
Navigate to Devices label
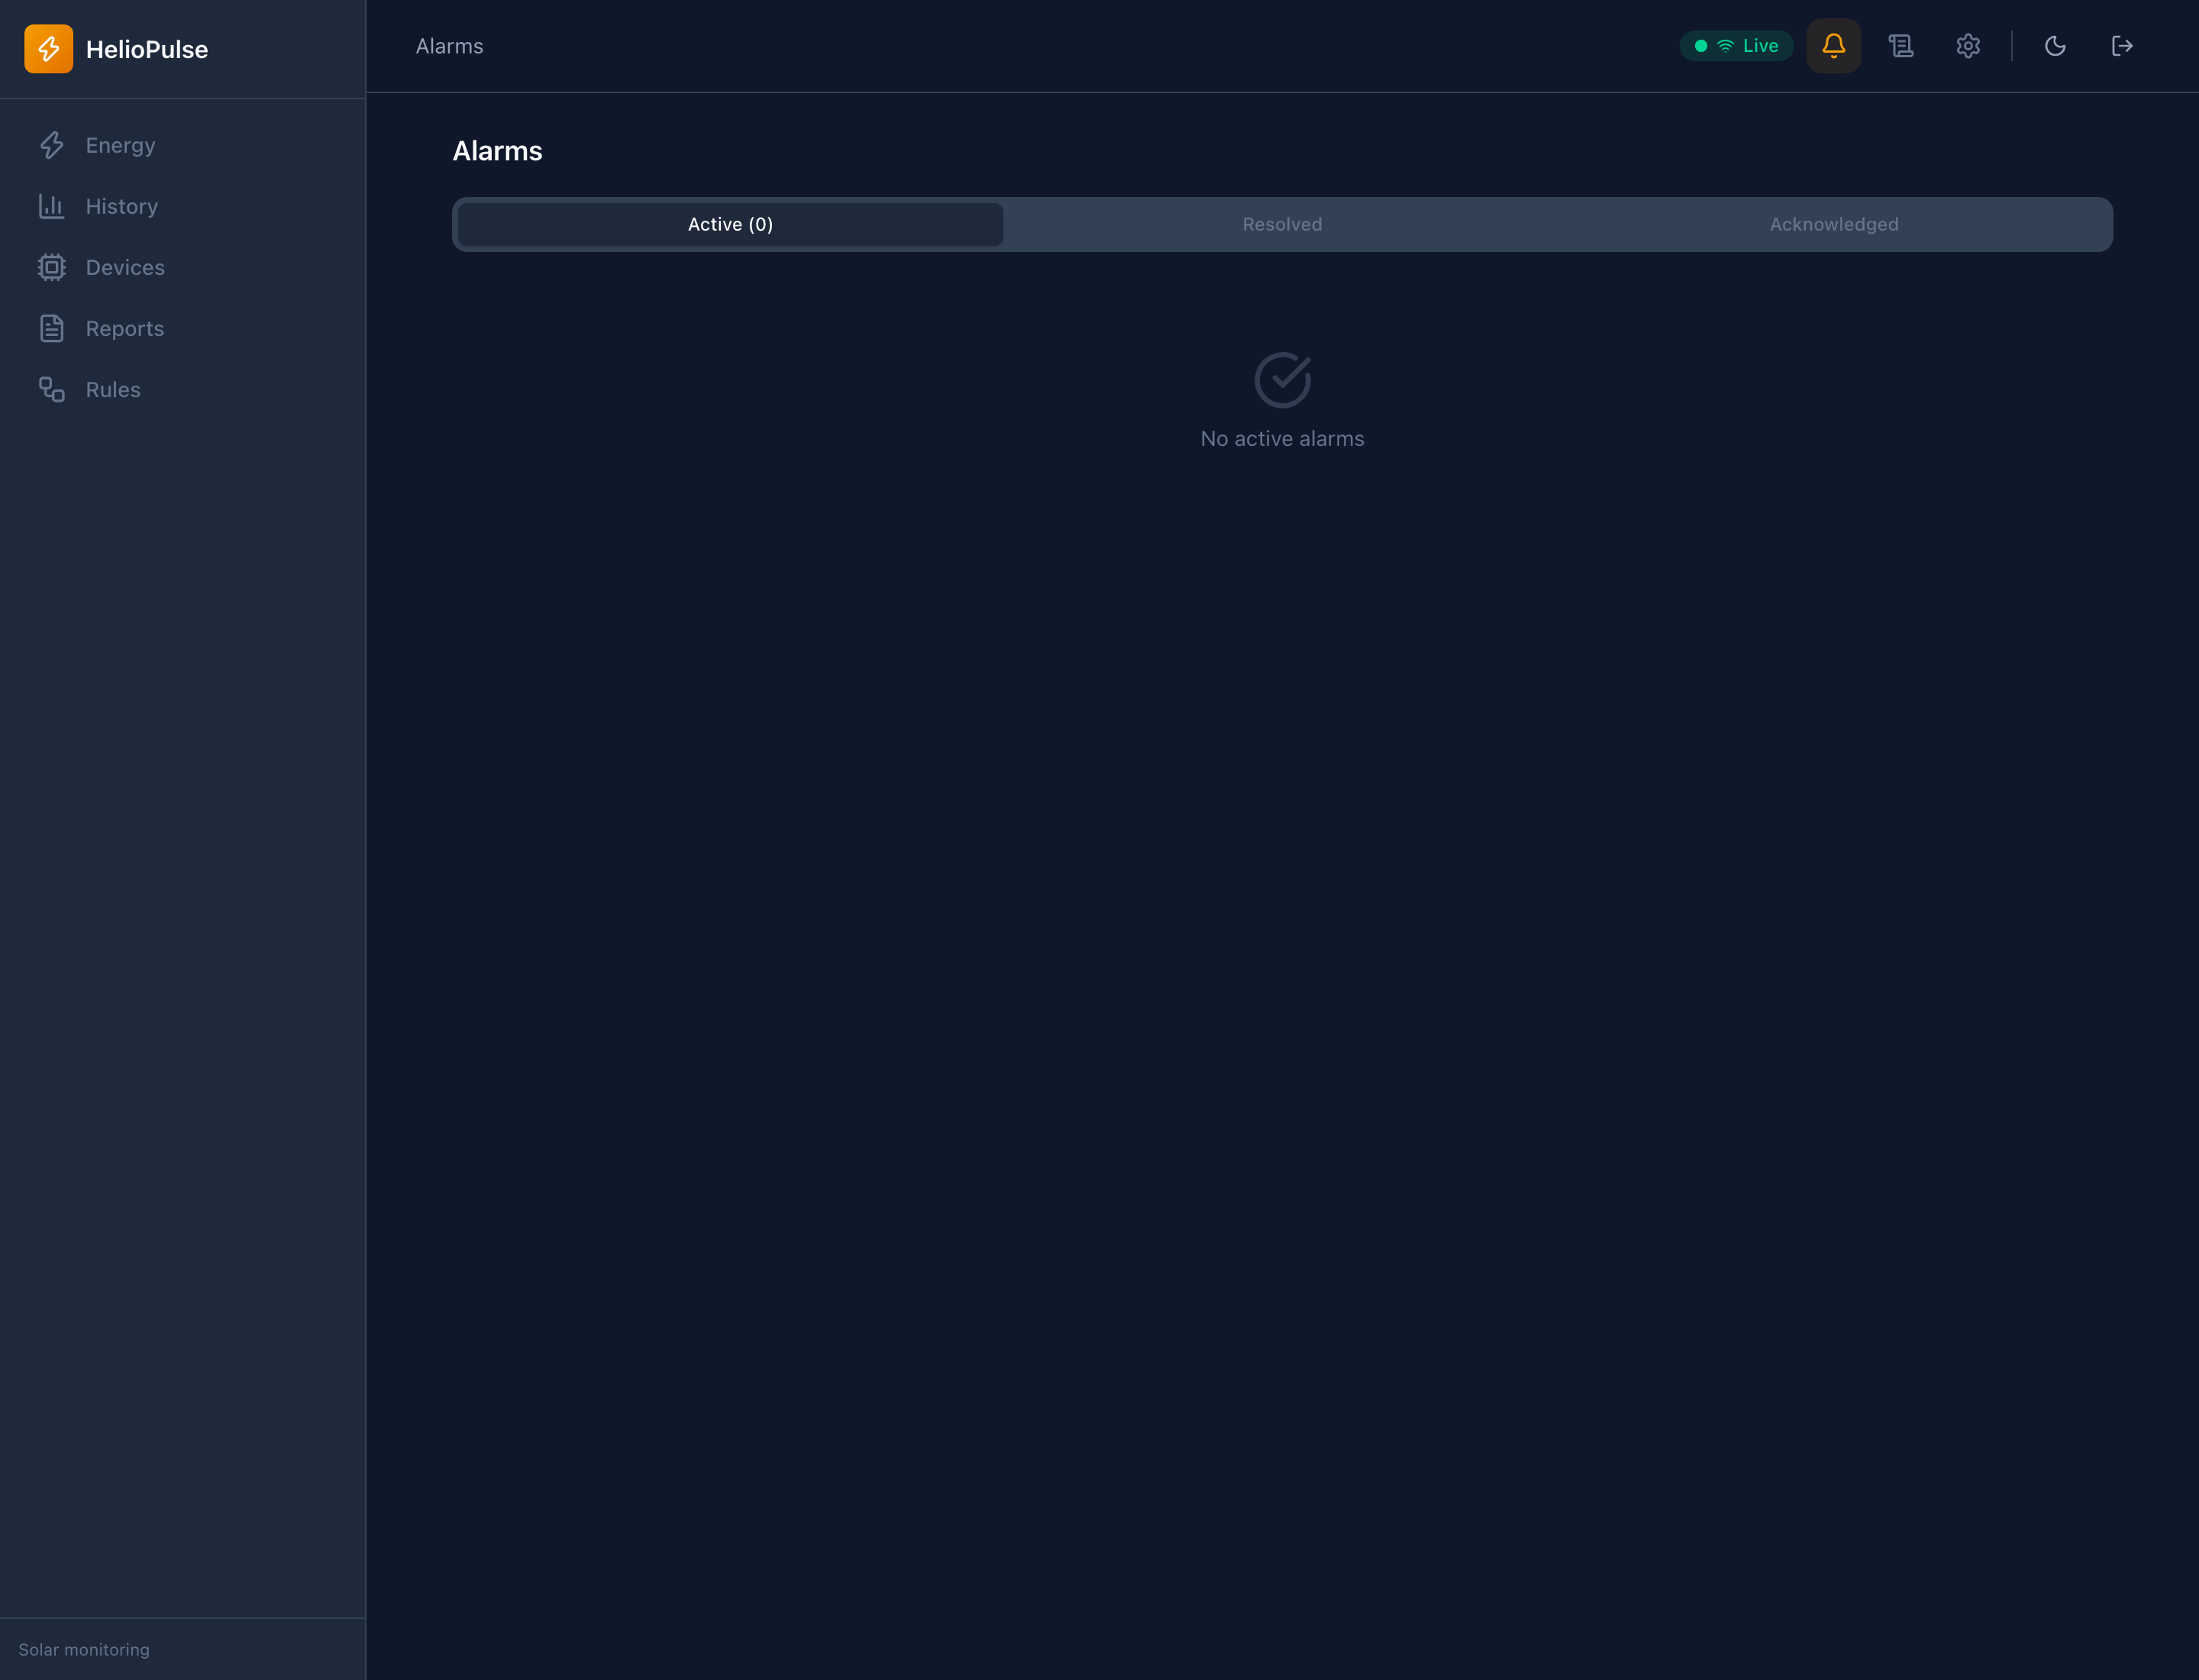click(x=125, y=267)
